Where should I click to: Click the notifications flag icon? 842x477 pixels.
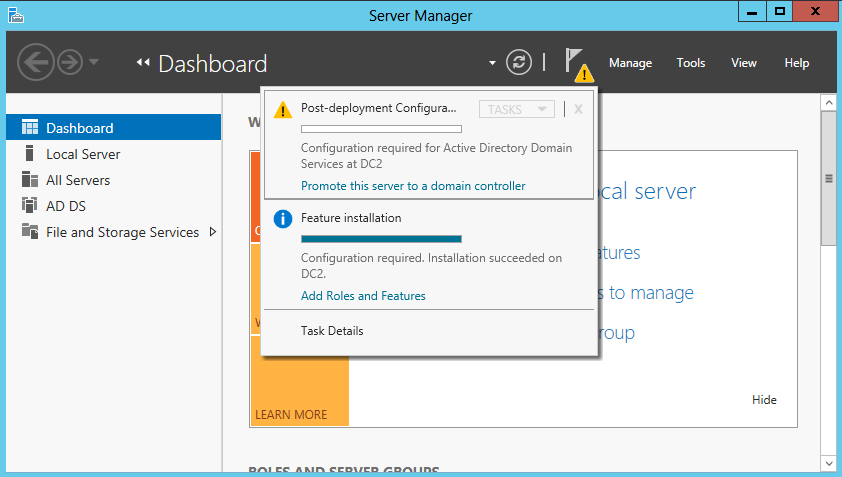(579, 65)
